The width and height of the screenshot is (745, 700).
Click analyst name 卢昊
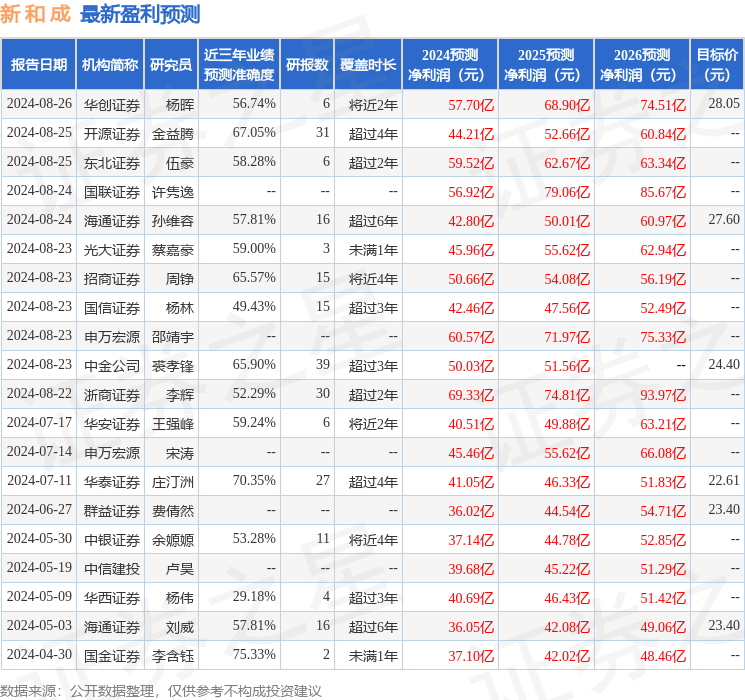[x=180, y=569]
